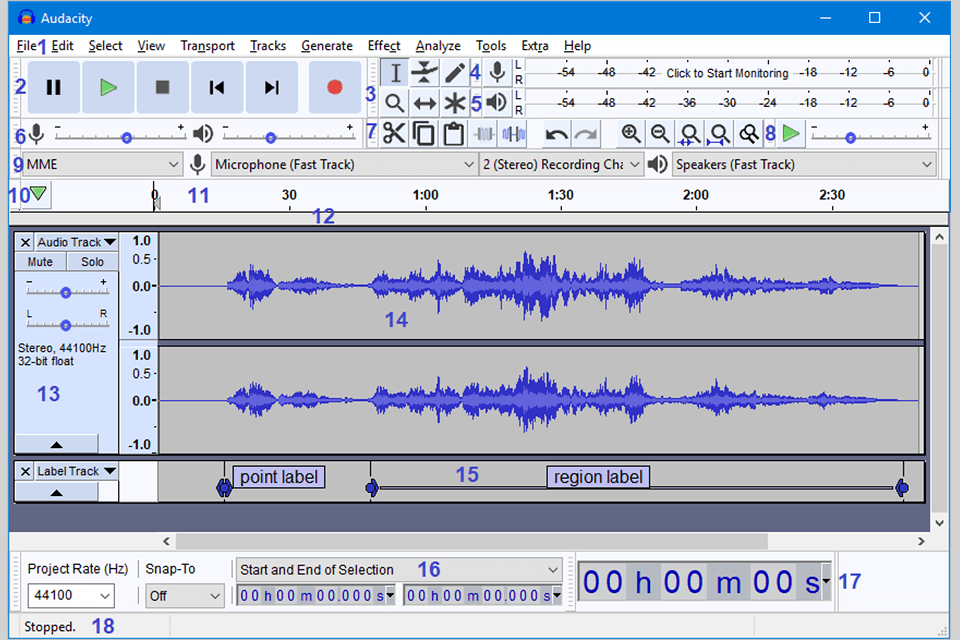Open the Edit menu
Image resolution: width=960 pixels, height=640 pixels.
(x=62, y=46)
